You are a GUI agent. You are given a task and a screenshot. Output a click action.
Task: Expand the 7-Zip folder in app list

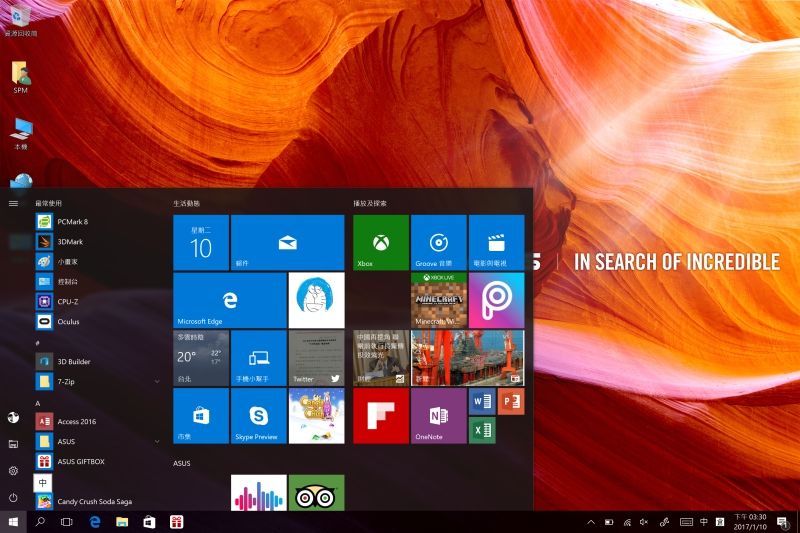coord(157,381)
